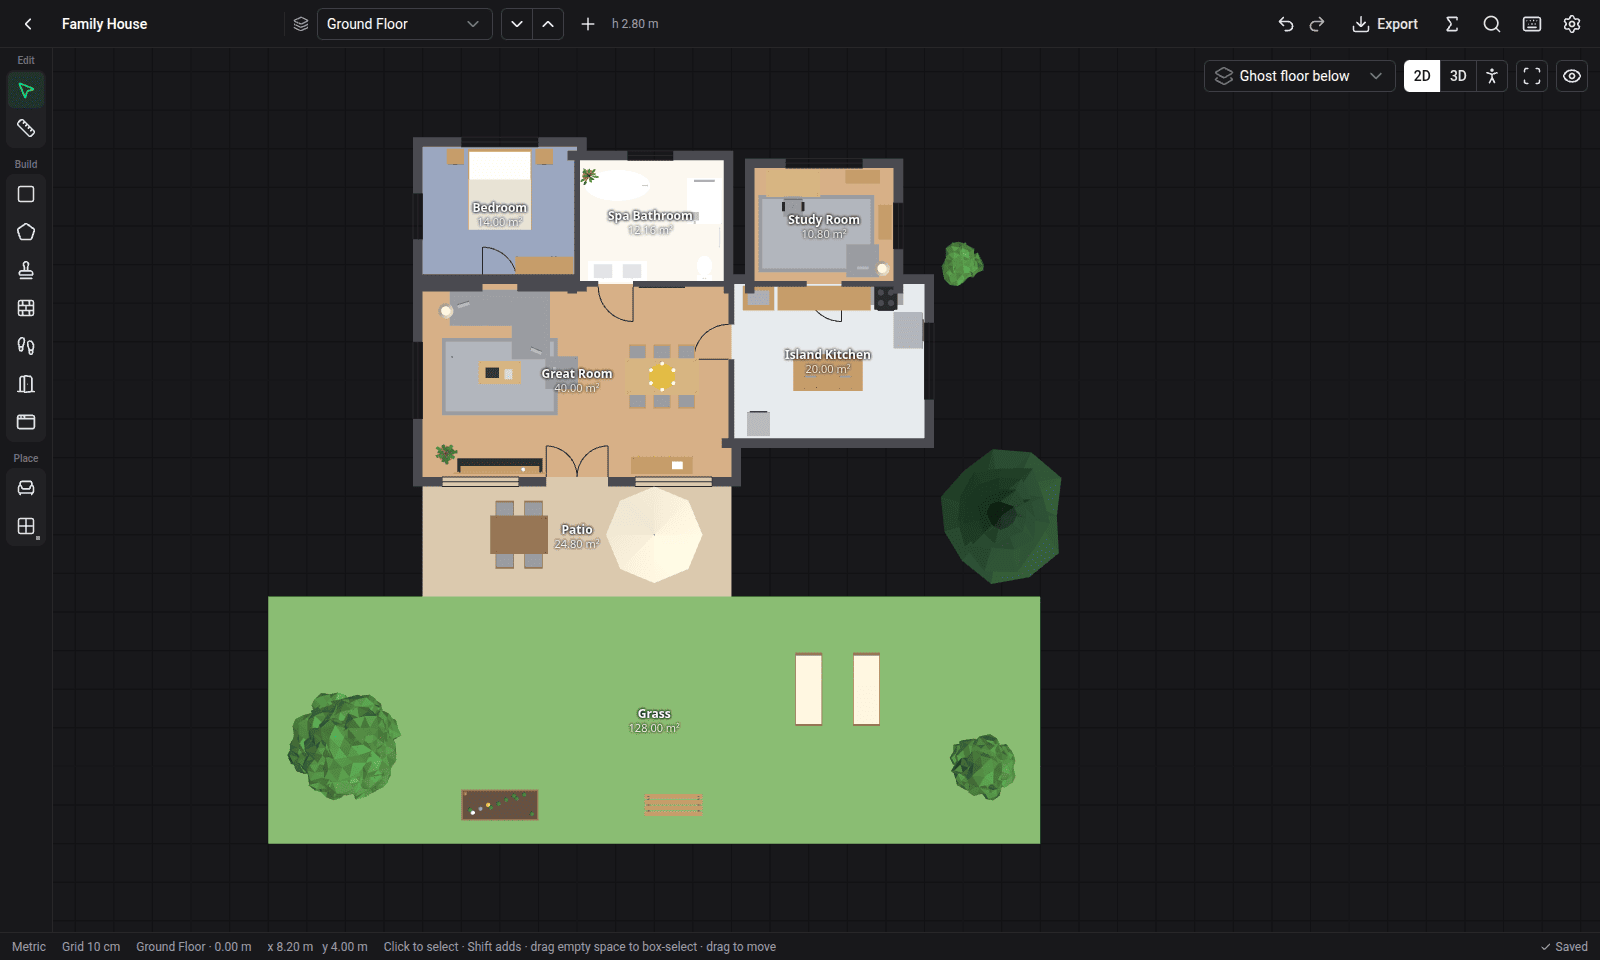The height and width of the screenshot is (960, 1600).
Task: Select the Bedroom room label
Action: tap(499, 208)
